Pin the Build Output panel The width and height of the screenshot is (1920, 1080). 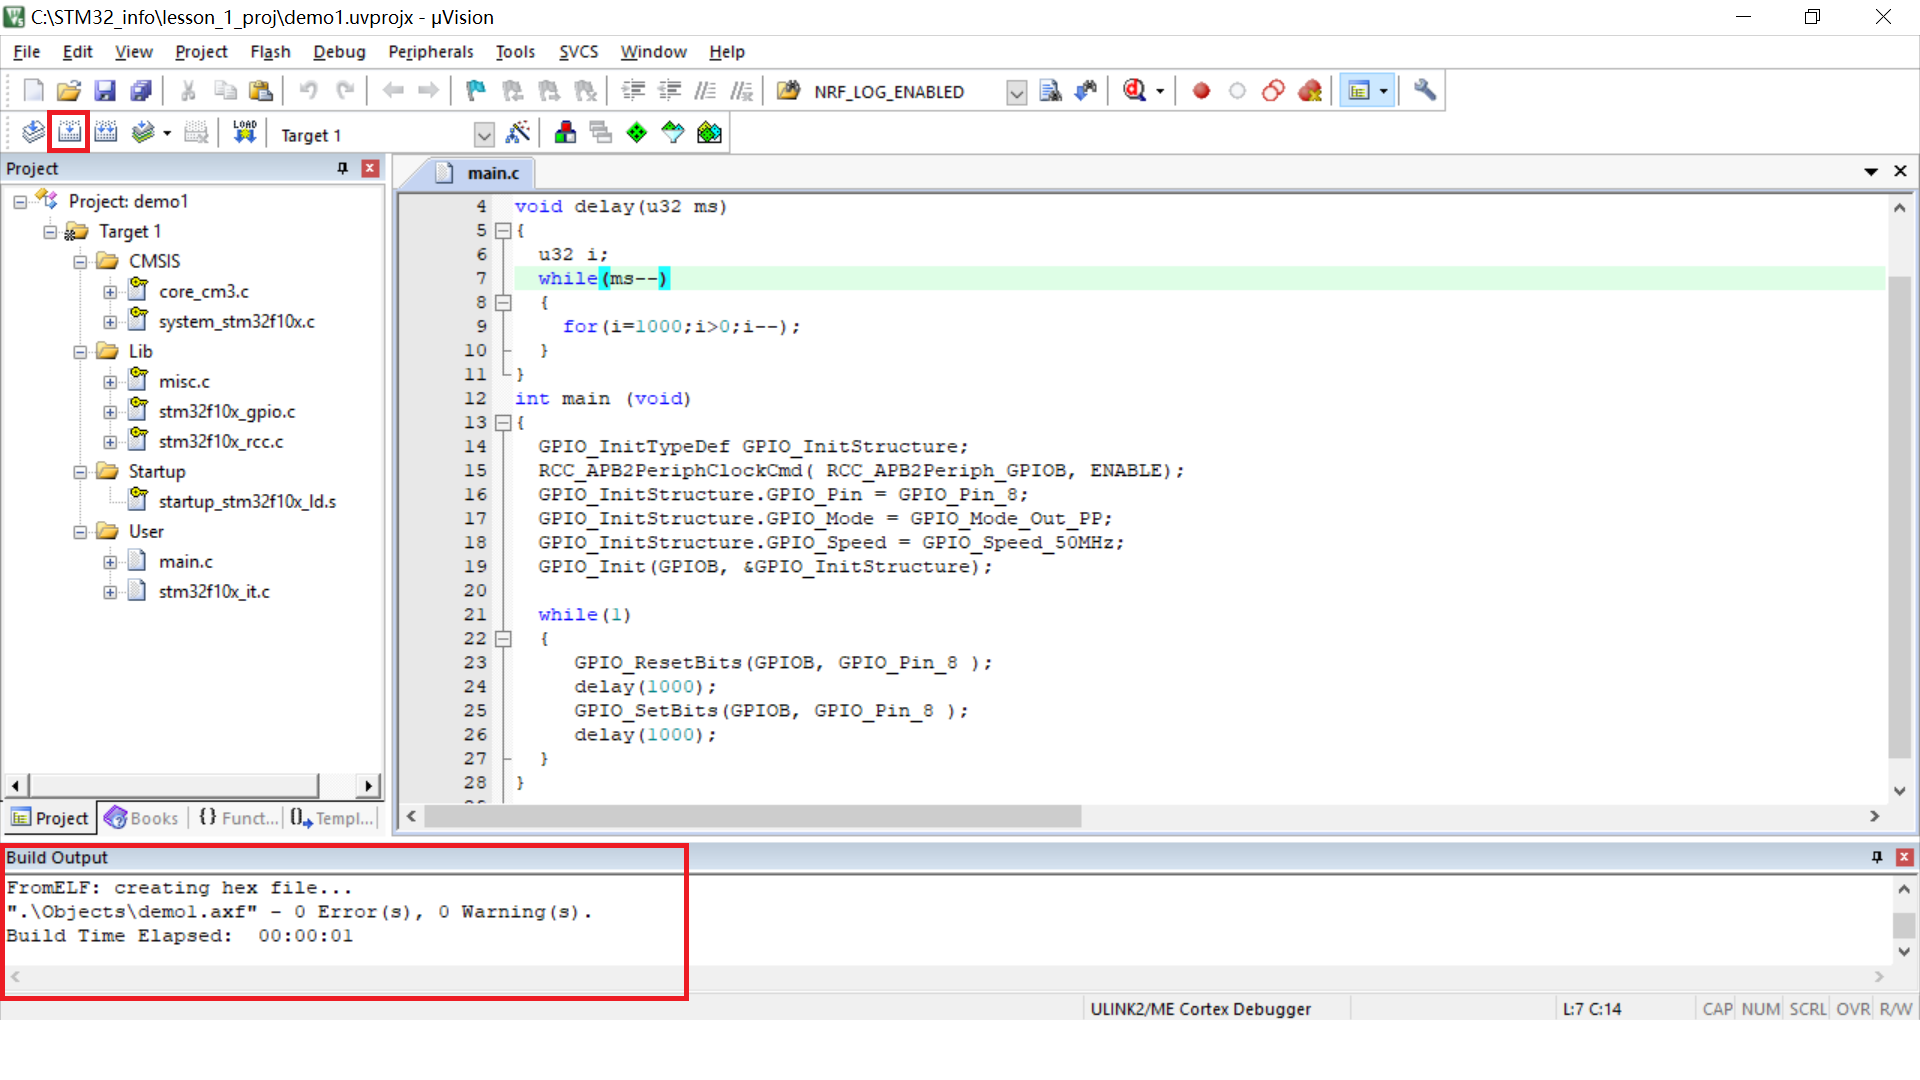coord(1877,857)
